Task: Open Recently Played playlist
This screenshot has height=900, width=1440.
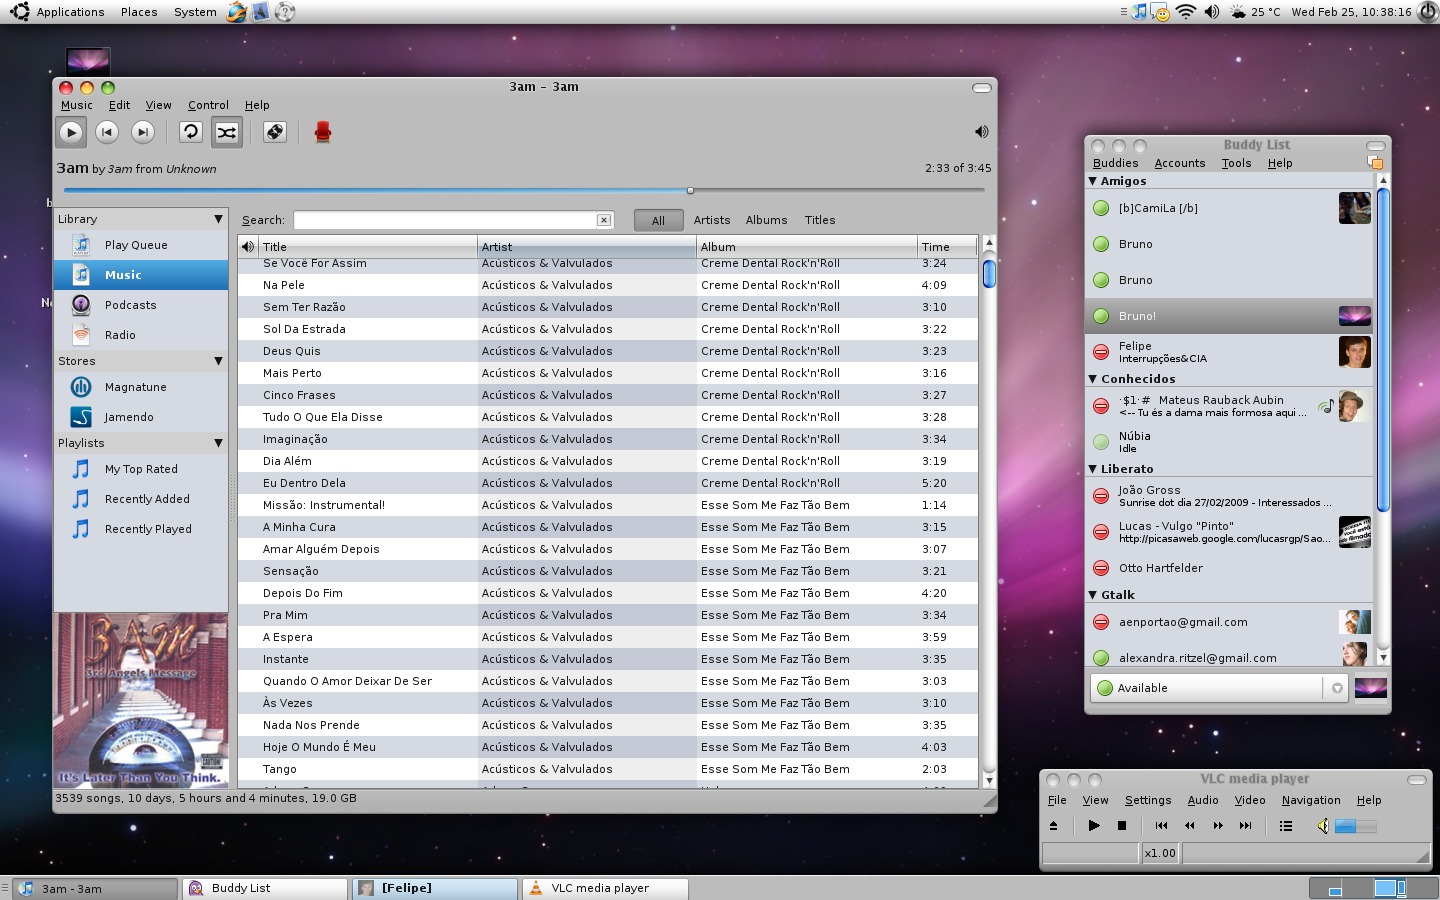Action: point(141,529)
